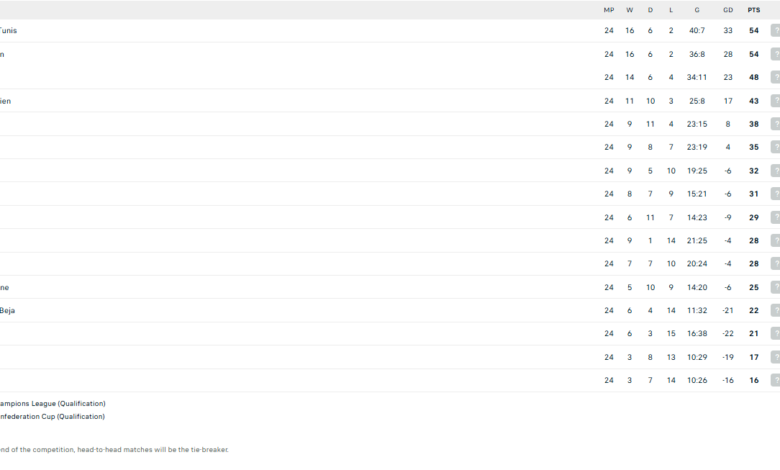Click the GD column header
Viewport: 780px width, 470px height.
point(728,10)
